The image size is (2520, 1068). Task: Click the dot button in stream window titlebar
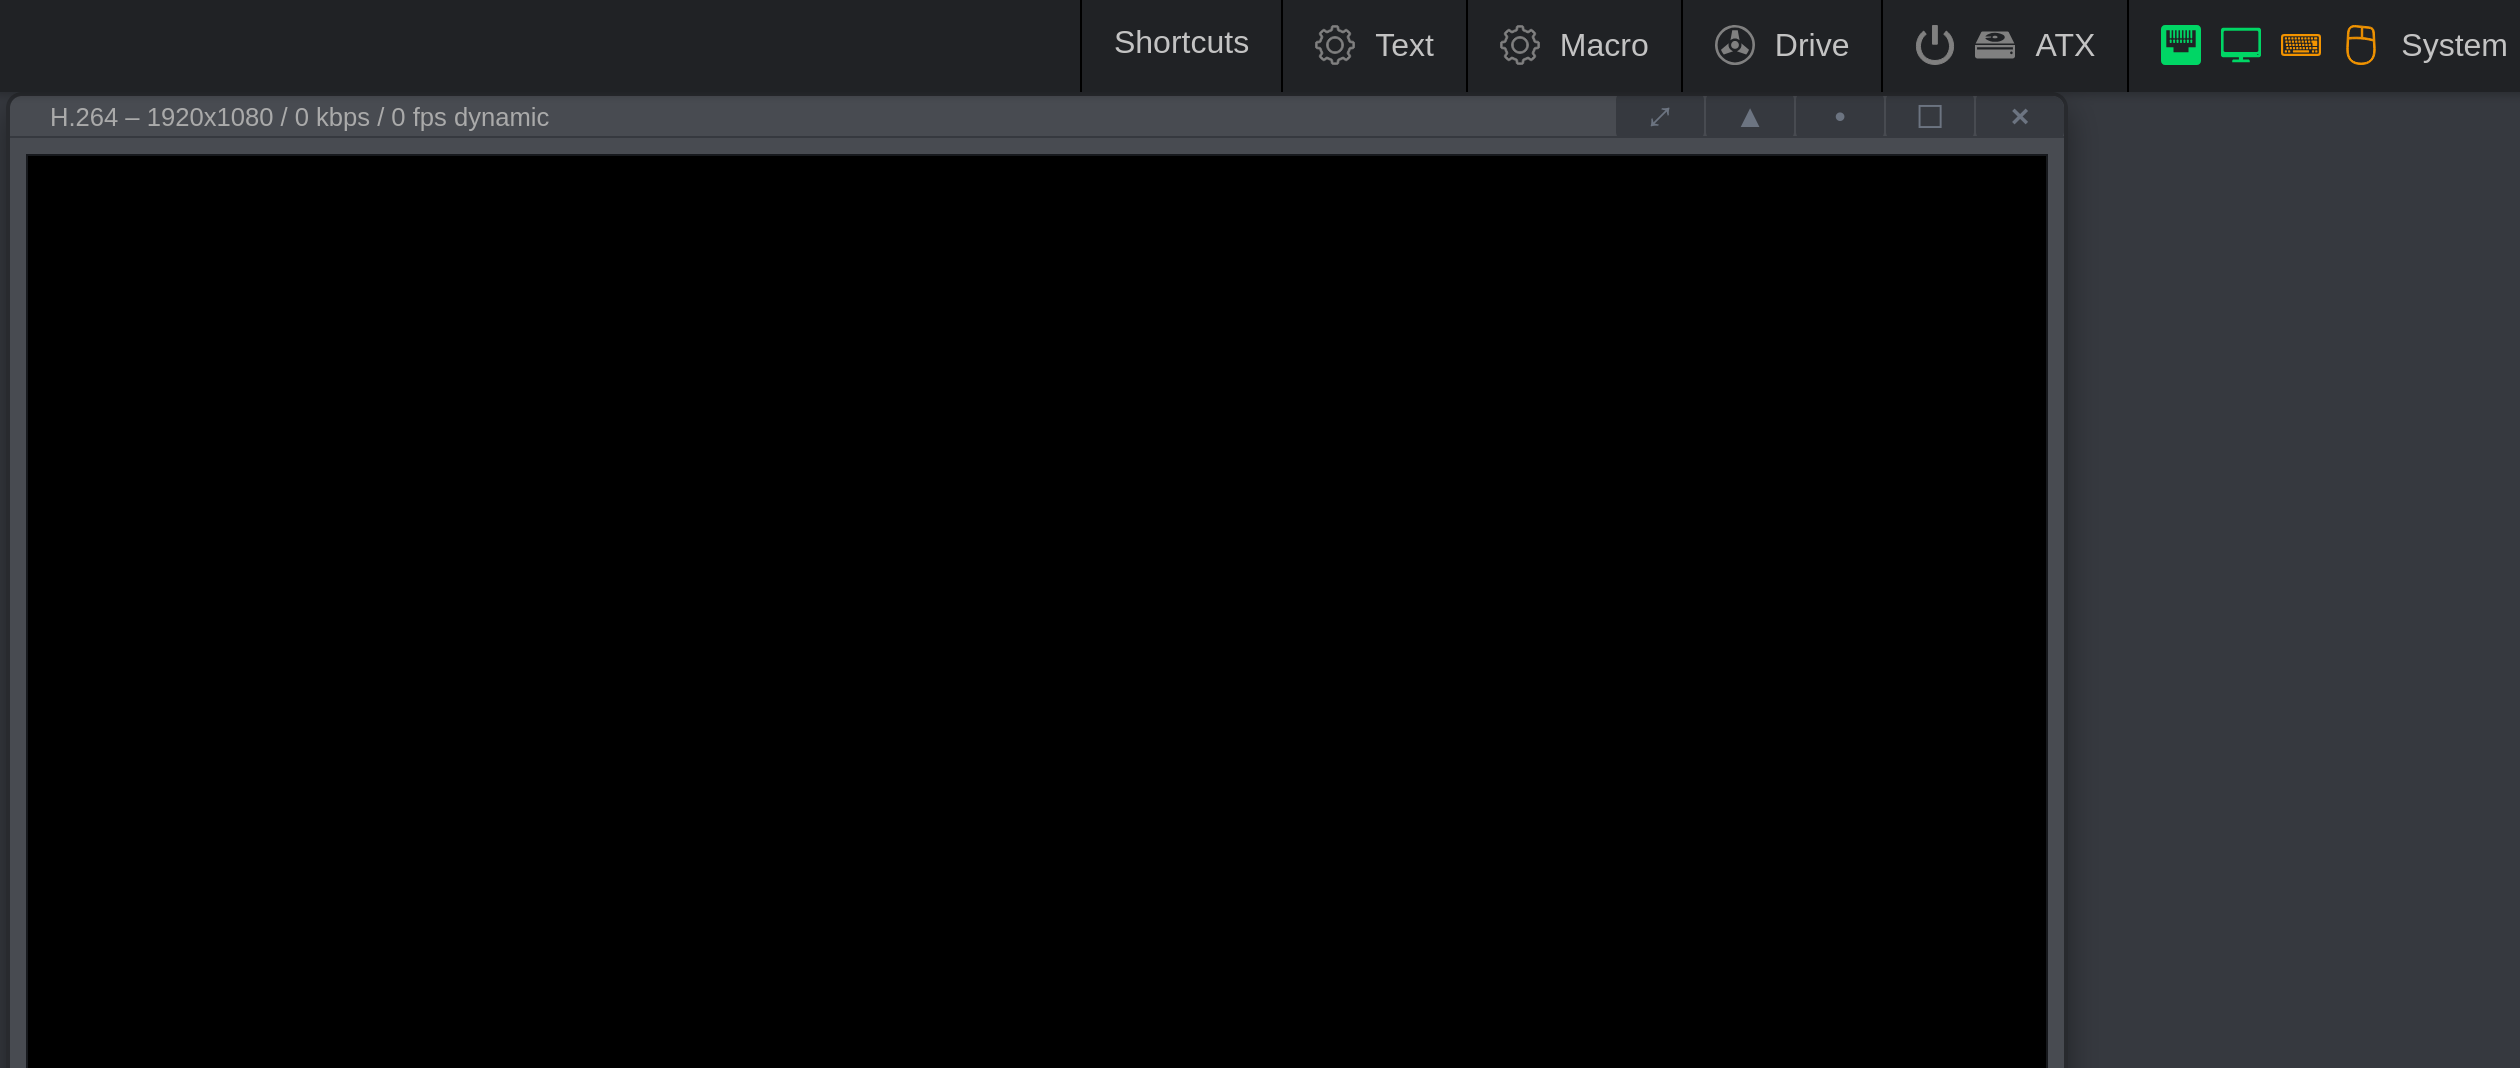[x=1840, y=117]
